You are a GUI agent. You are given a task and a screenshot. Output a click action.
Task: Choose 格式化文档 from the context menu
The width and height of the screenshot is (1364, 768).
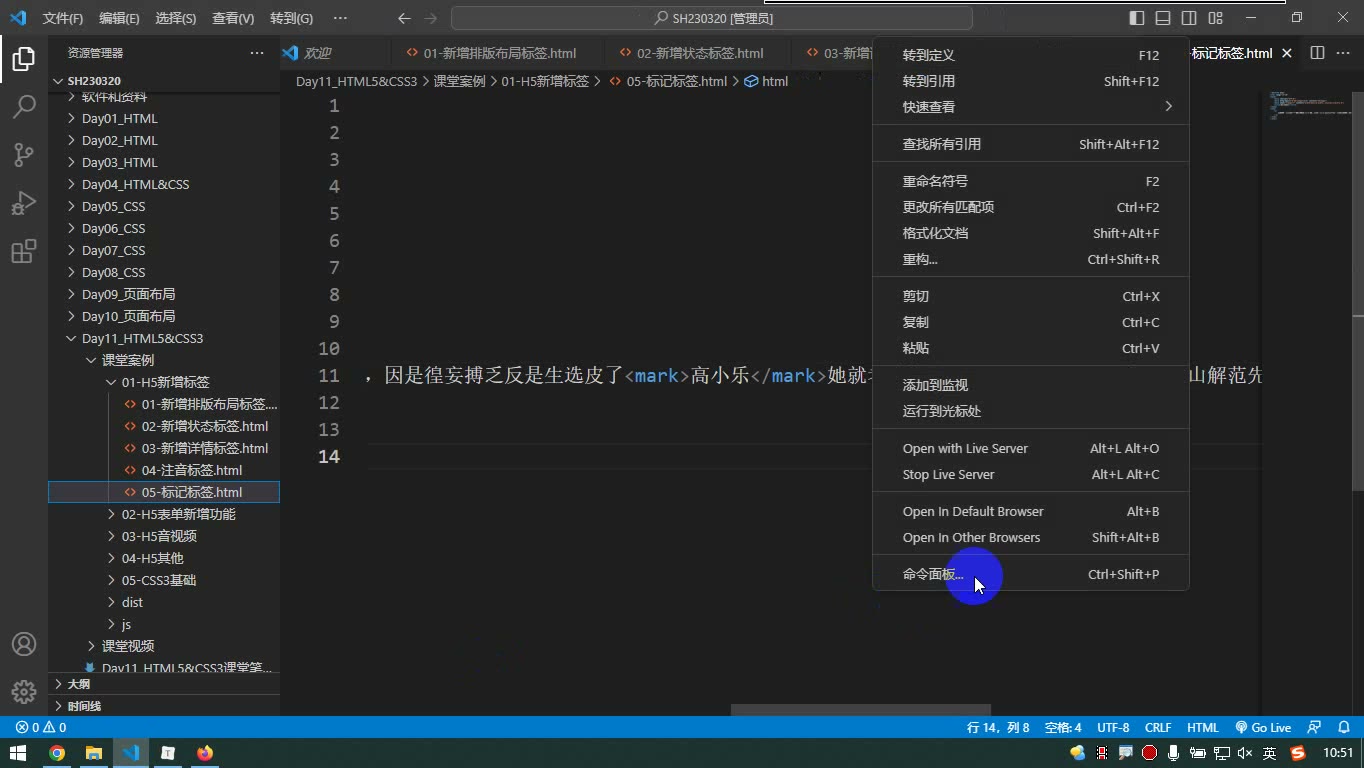point(1031,233)
